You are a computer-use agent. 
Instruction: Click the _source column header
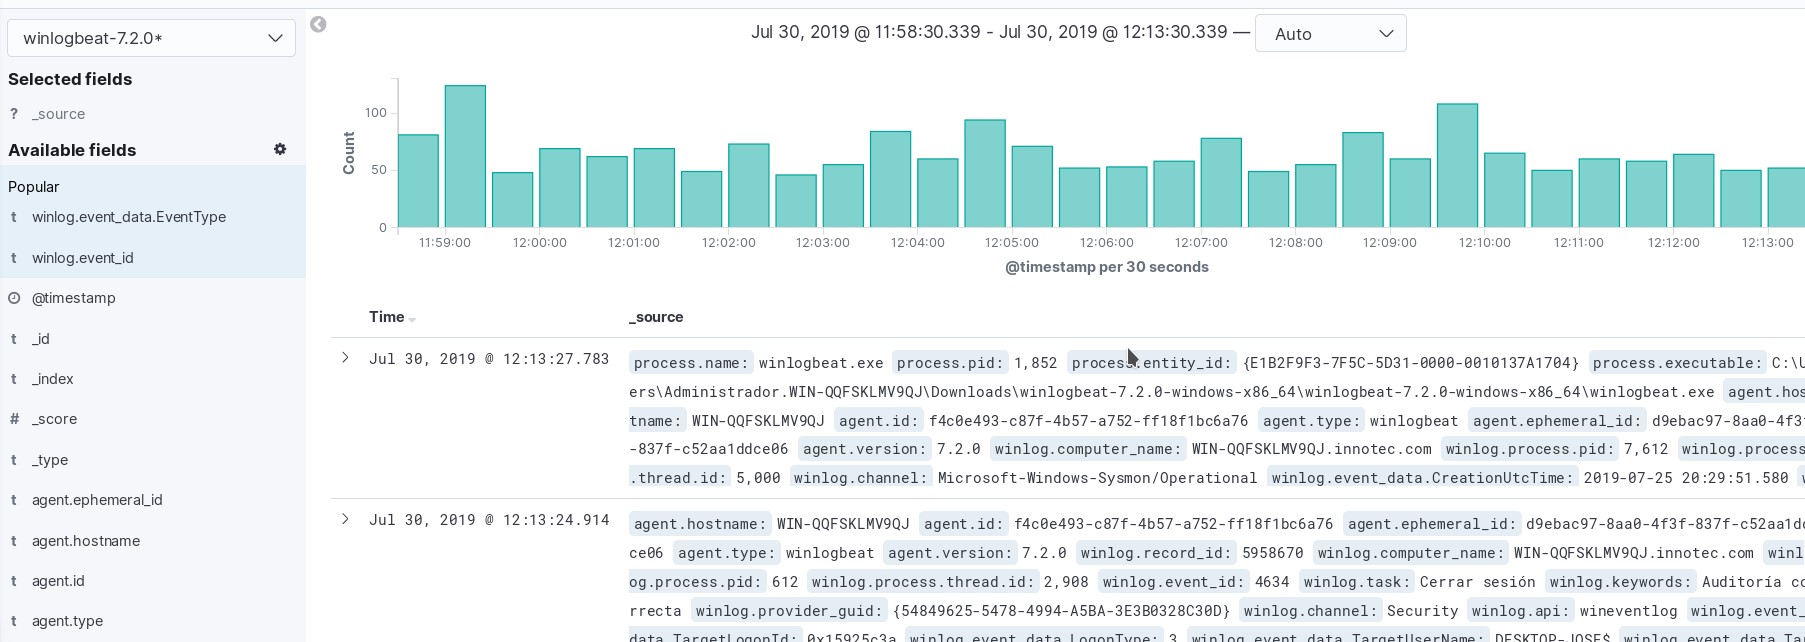tap(656, 317)
